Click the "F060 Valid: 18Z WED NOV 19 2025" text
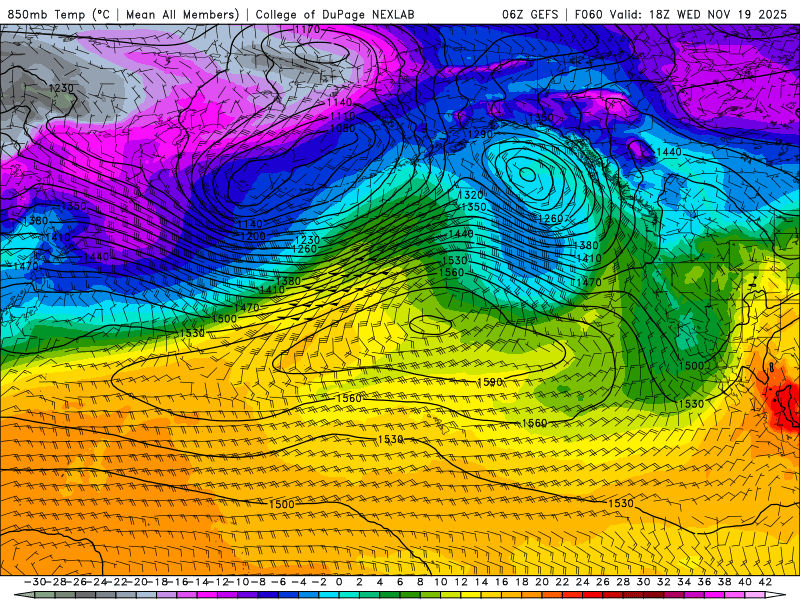This screenshot has width=800, height=600. (x=681, y=15)
